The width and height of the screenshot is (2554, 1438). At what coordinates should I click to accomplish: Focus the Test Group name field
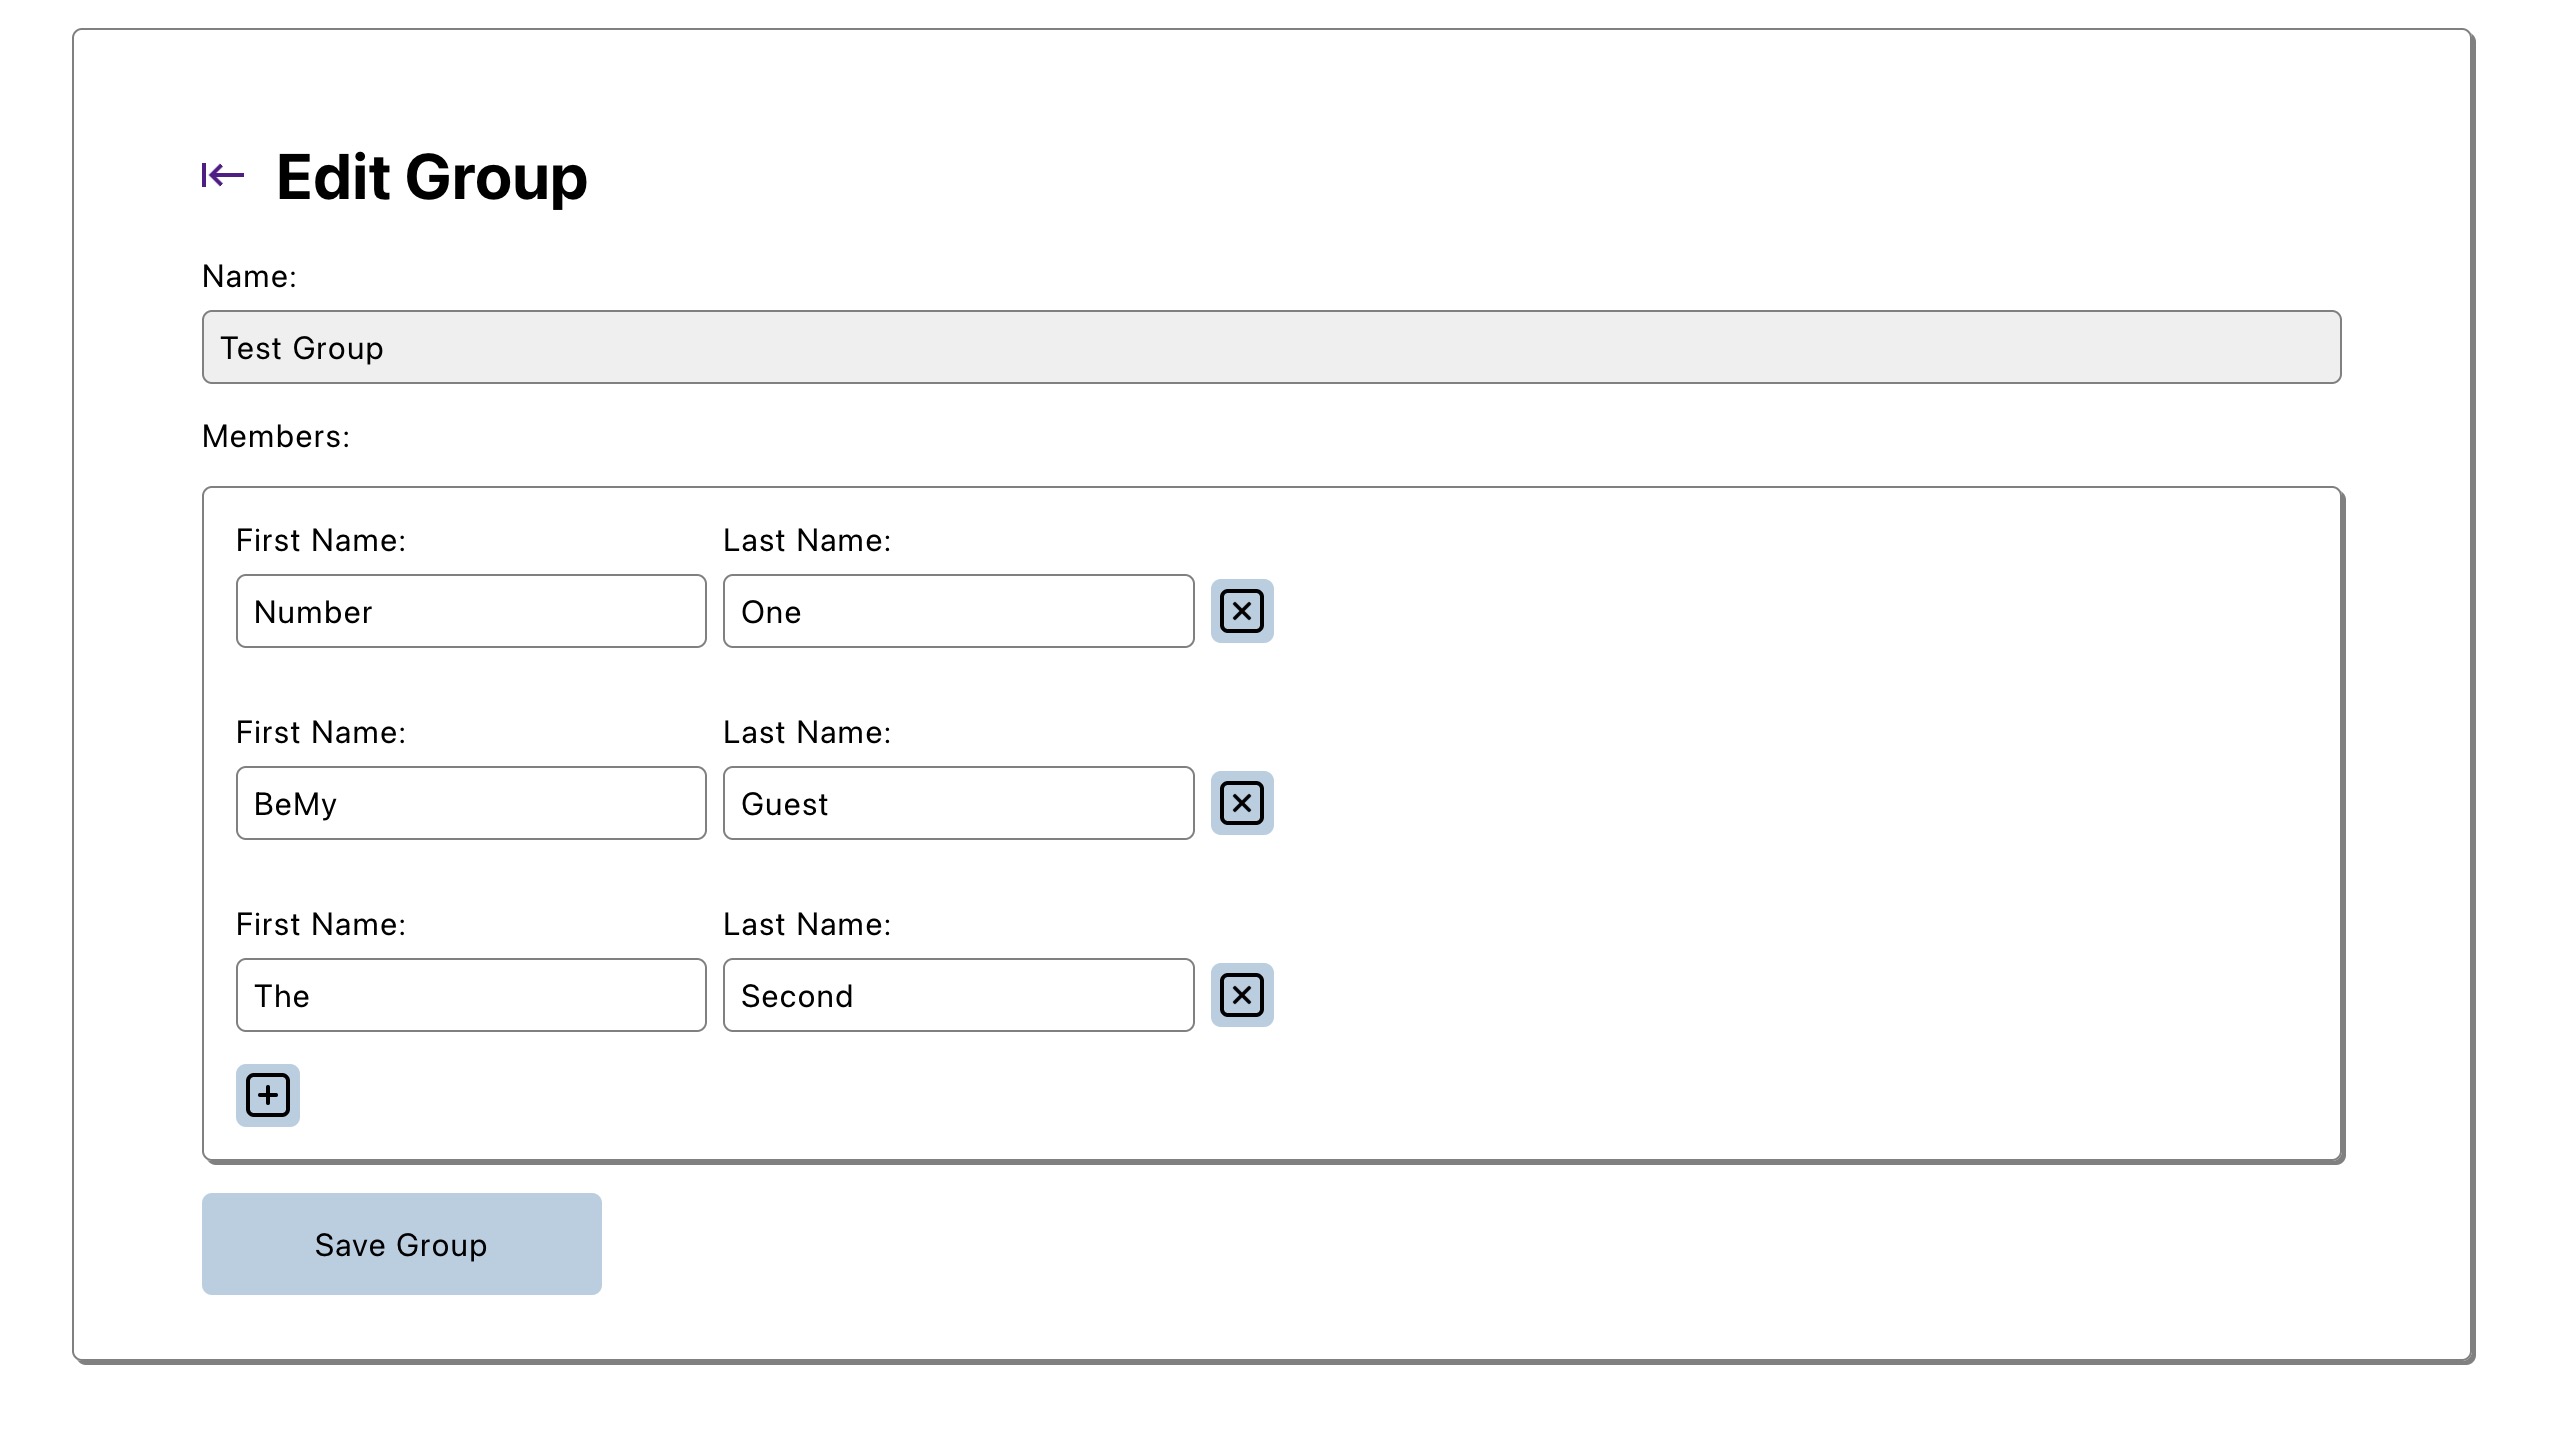coord(1270,347)
